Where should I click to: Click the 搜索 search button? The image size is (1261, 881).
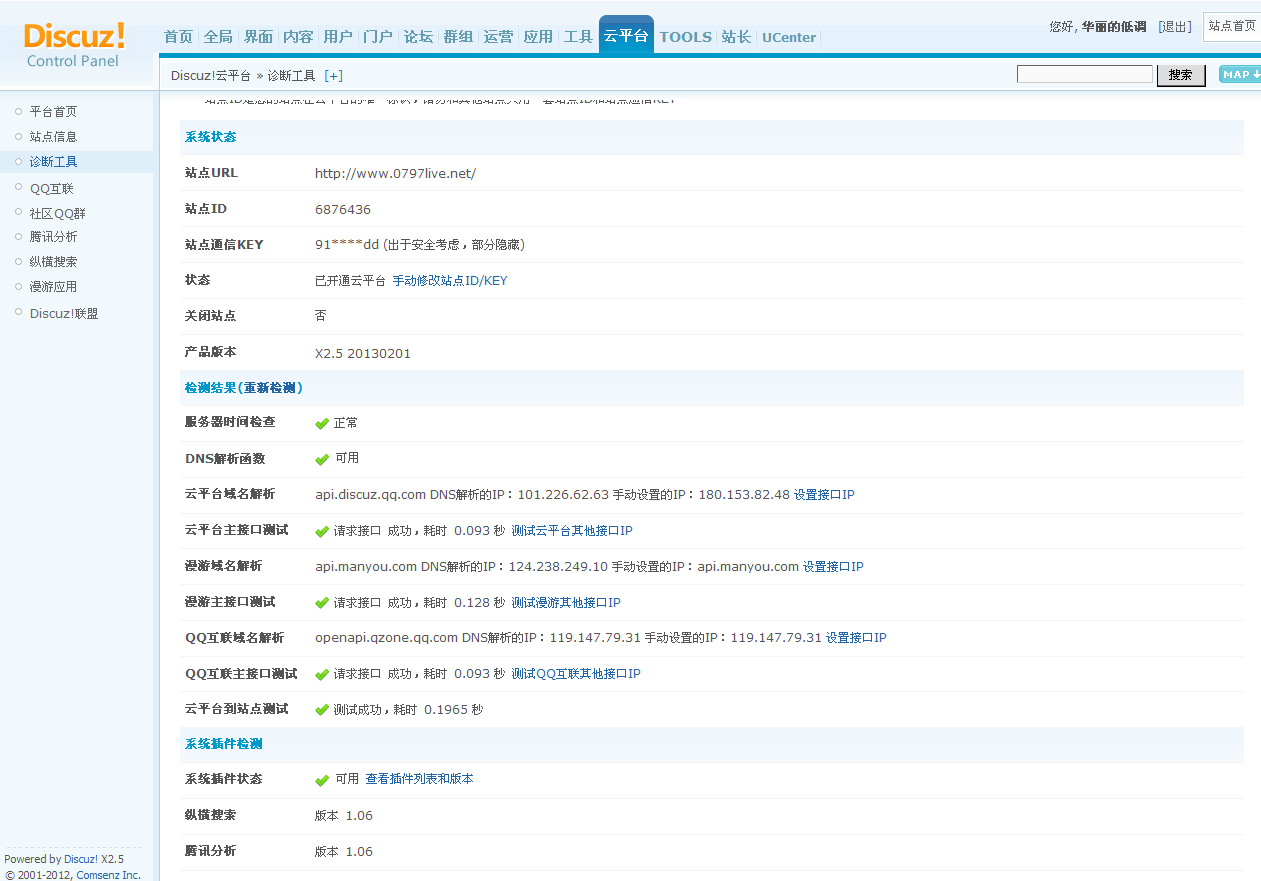coord(1181,75)
